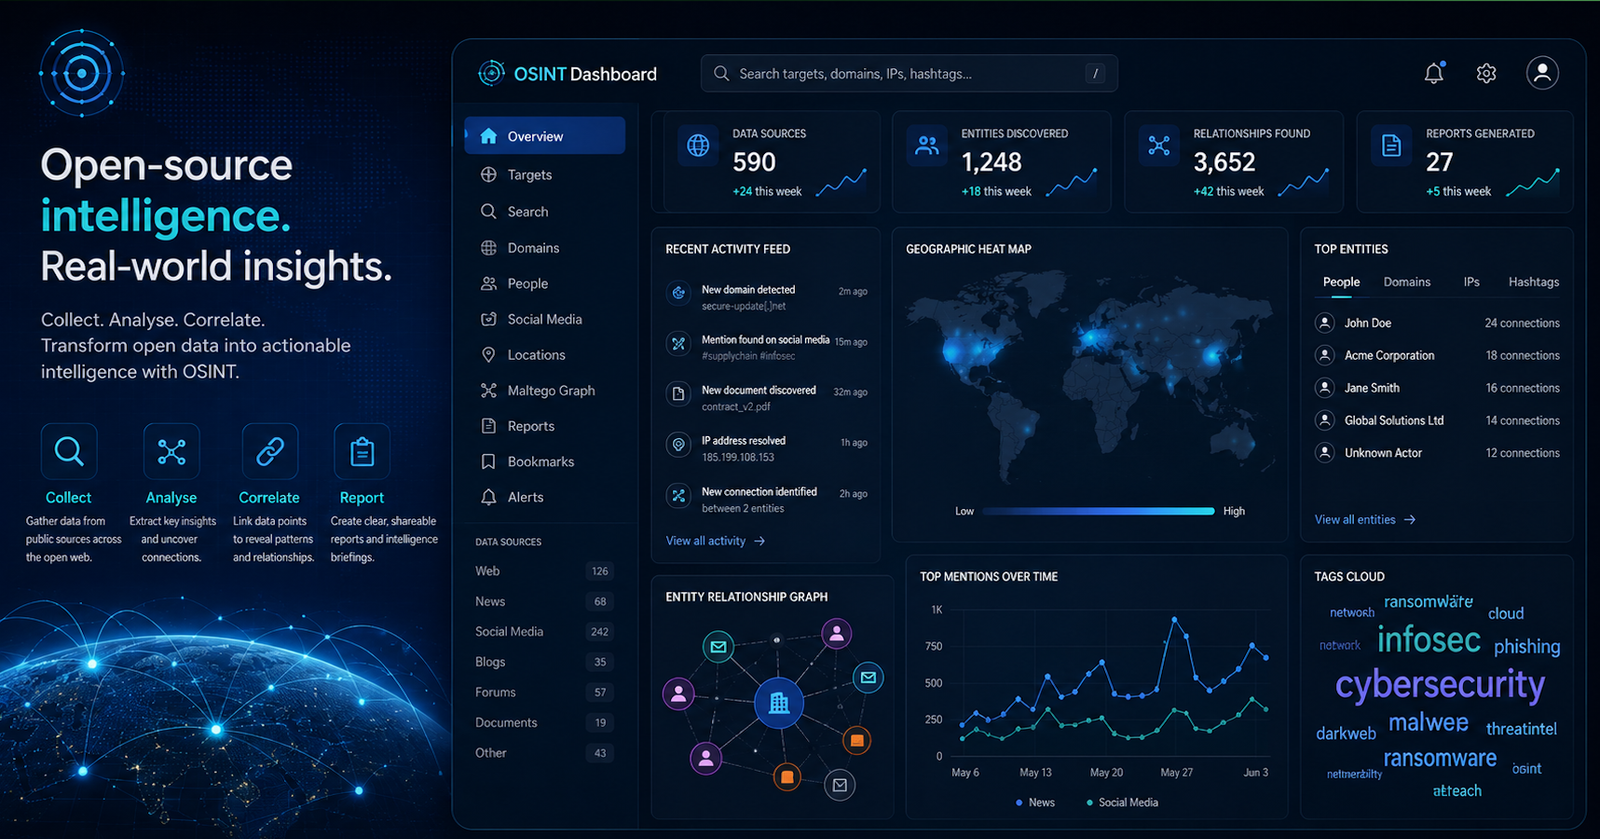
Task: Switch to the IPs tab
Action: [x=1471, y=282]
